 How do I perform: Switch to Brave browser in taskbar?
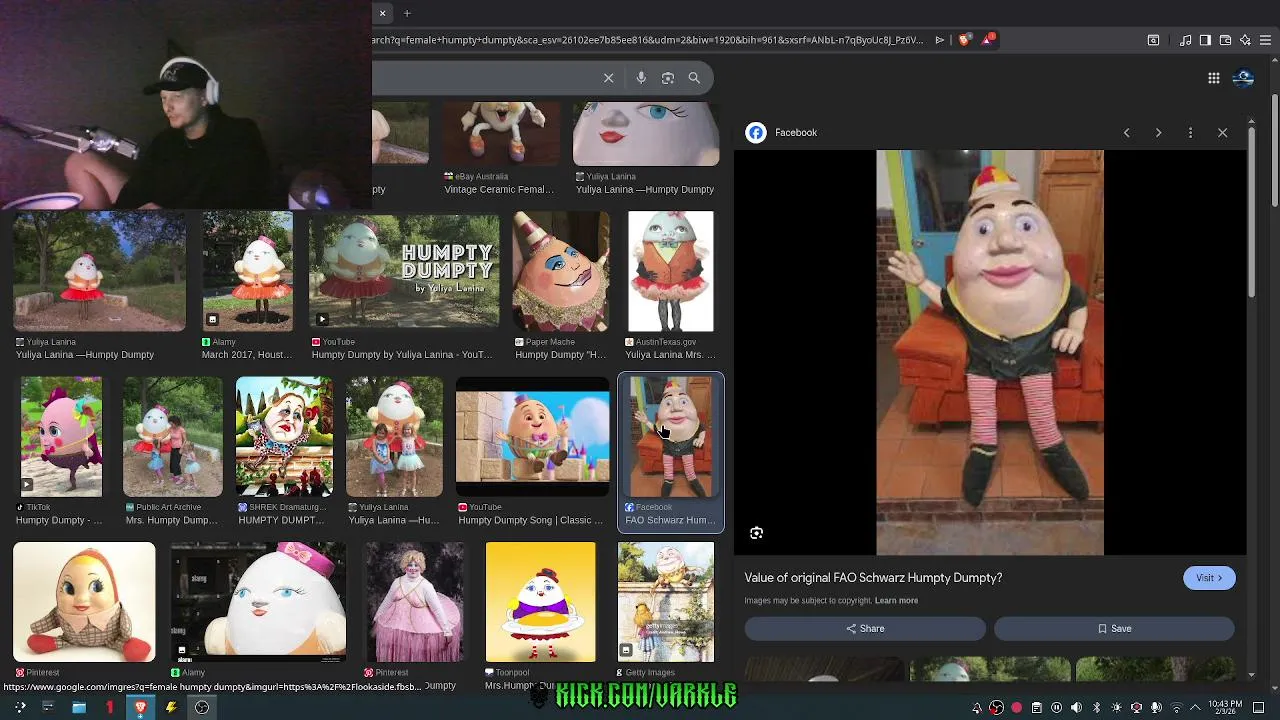coord(140,707)
